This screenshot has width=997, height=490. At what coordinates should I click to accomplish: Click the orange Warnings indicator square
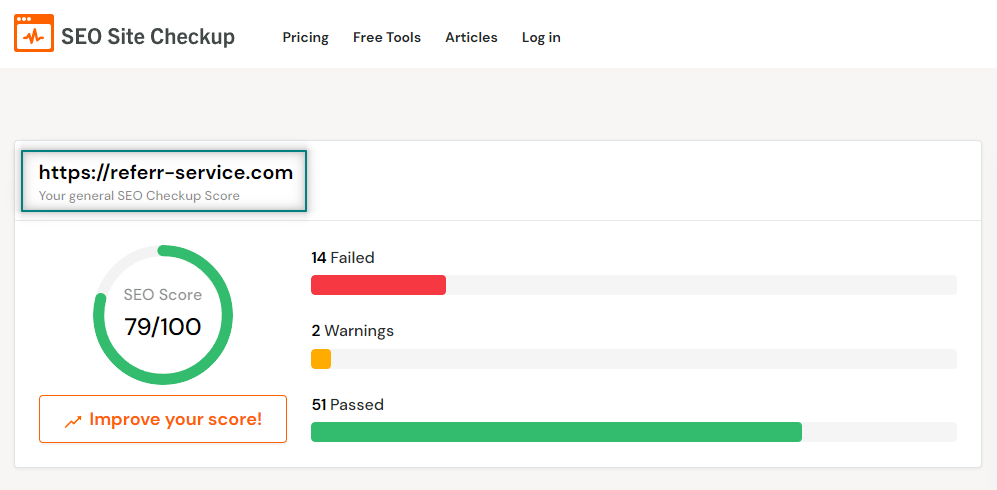321,359
